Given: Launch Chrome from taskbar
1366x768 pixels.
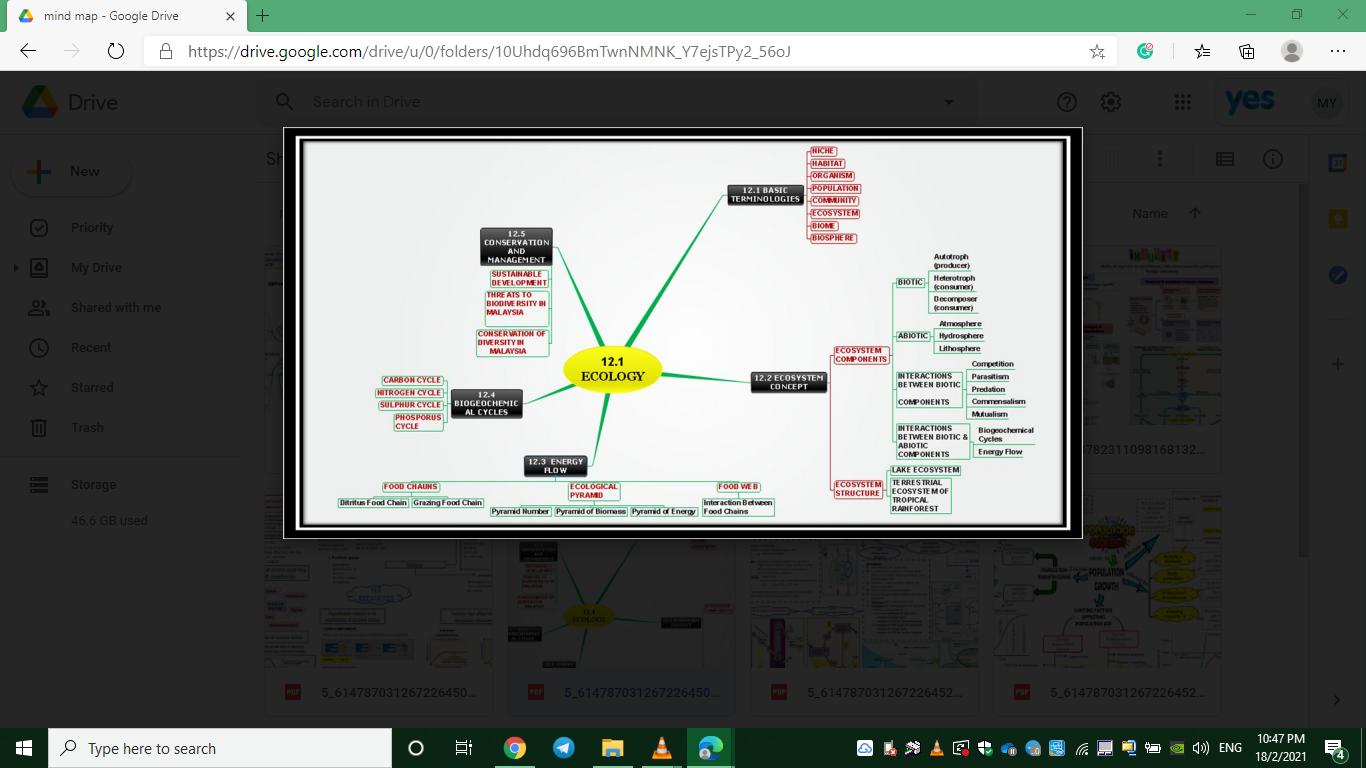Looking at the screenshot, I should pyautogui.click(x=515, y=748).
